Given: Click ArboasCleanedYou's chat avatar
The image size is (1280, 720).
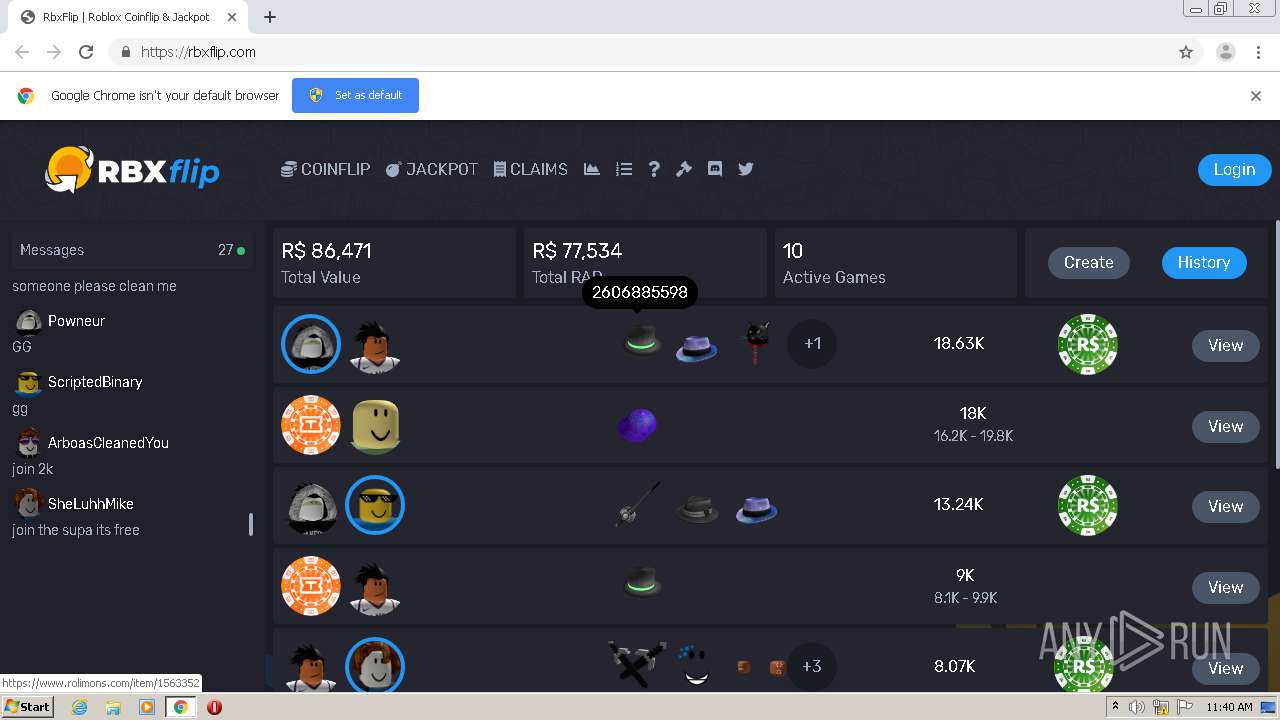Looking at the screenshot, I should (x=29, y=443).
